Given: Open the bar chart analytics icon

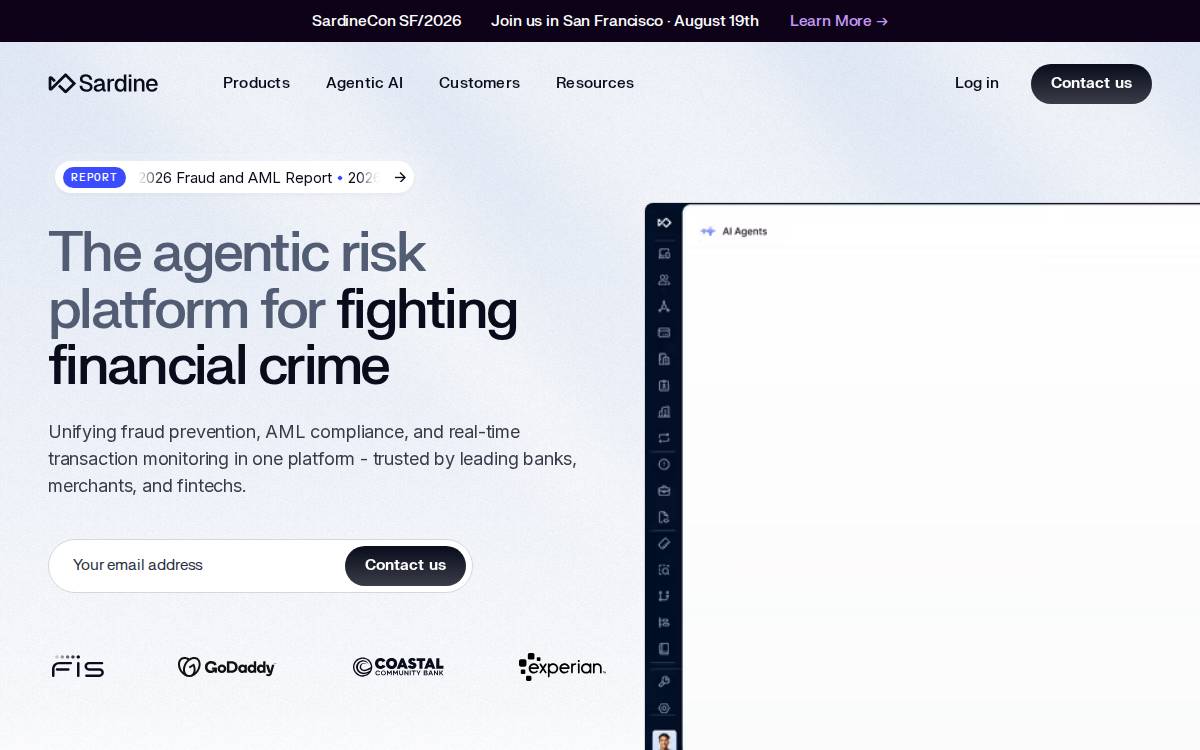Looking at the screenshot, I should pyautogui.click(x=664, y=412).
